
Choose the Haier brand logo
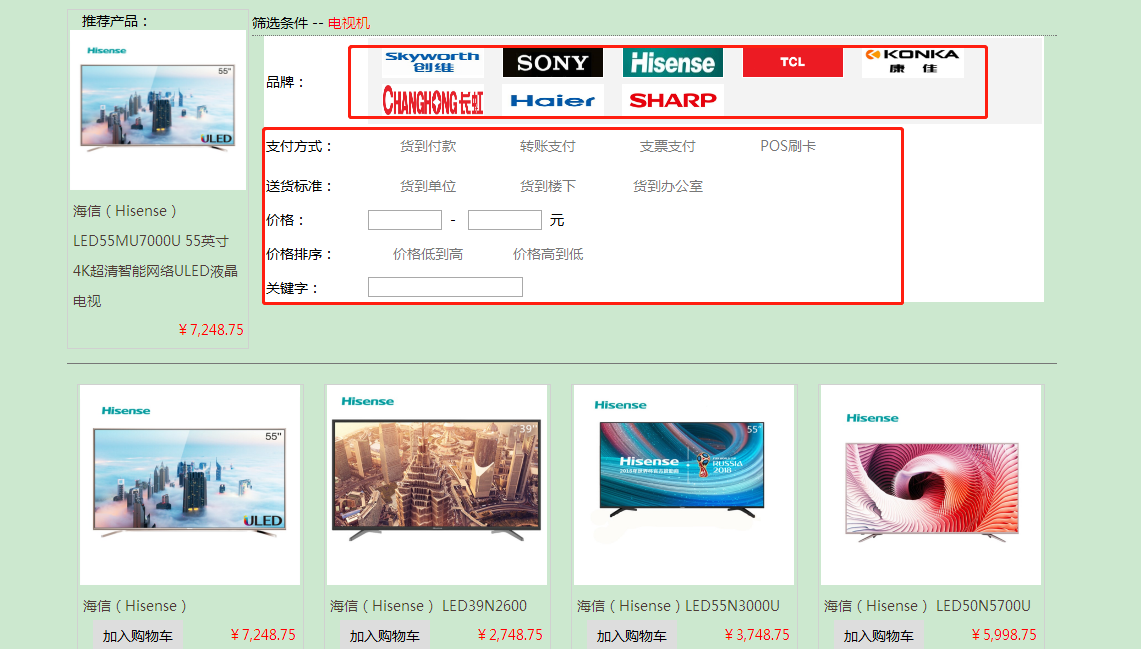pyautogui.click(x=553, y=100)
